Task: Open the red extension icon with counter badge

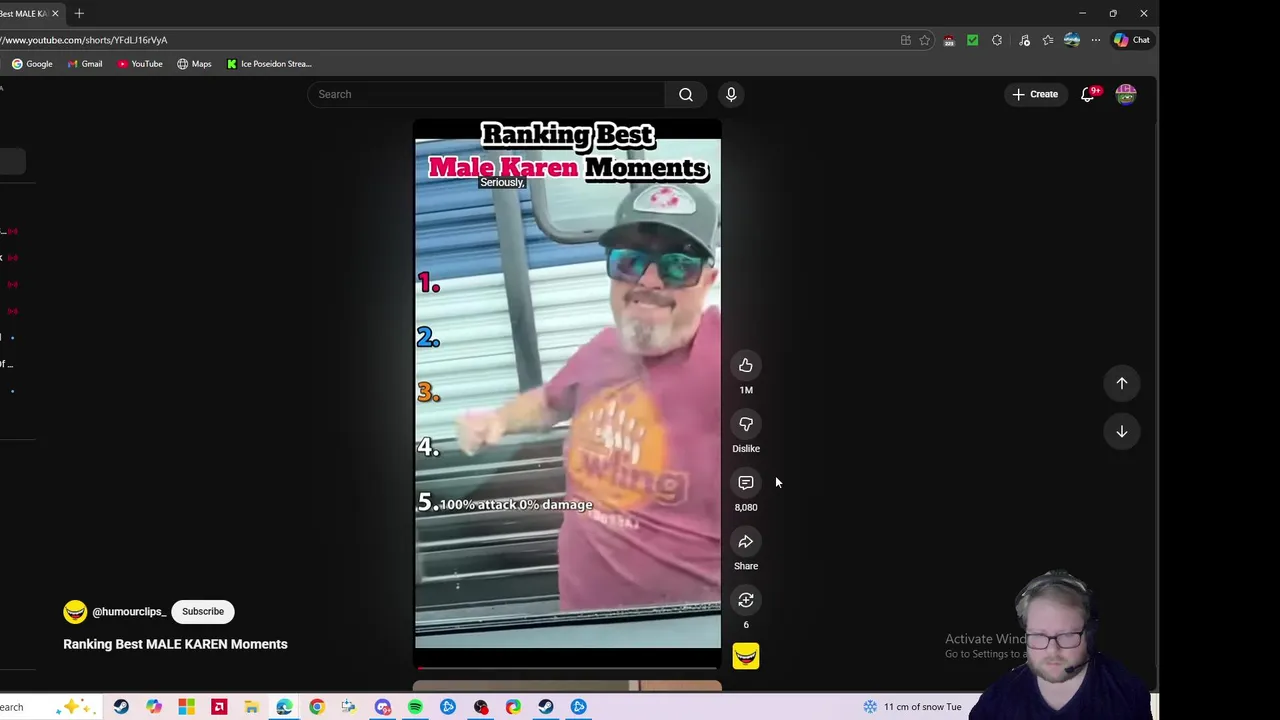Action: [949, 41]
